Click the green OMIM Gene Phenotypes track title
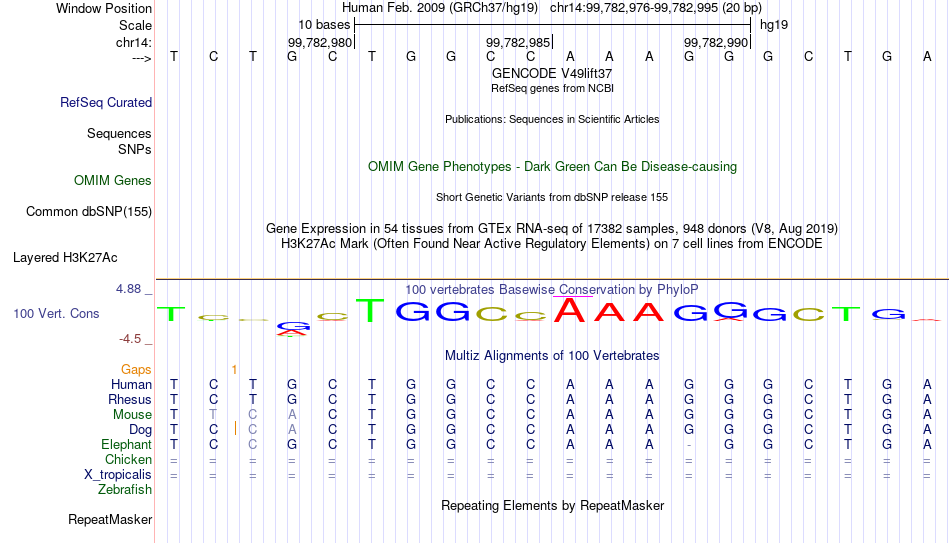950x543 pixels. click(552, 167)
